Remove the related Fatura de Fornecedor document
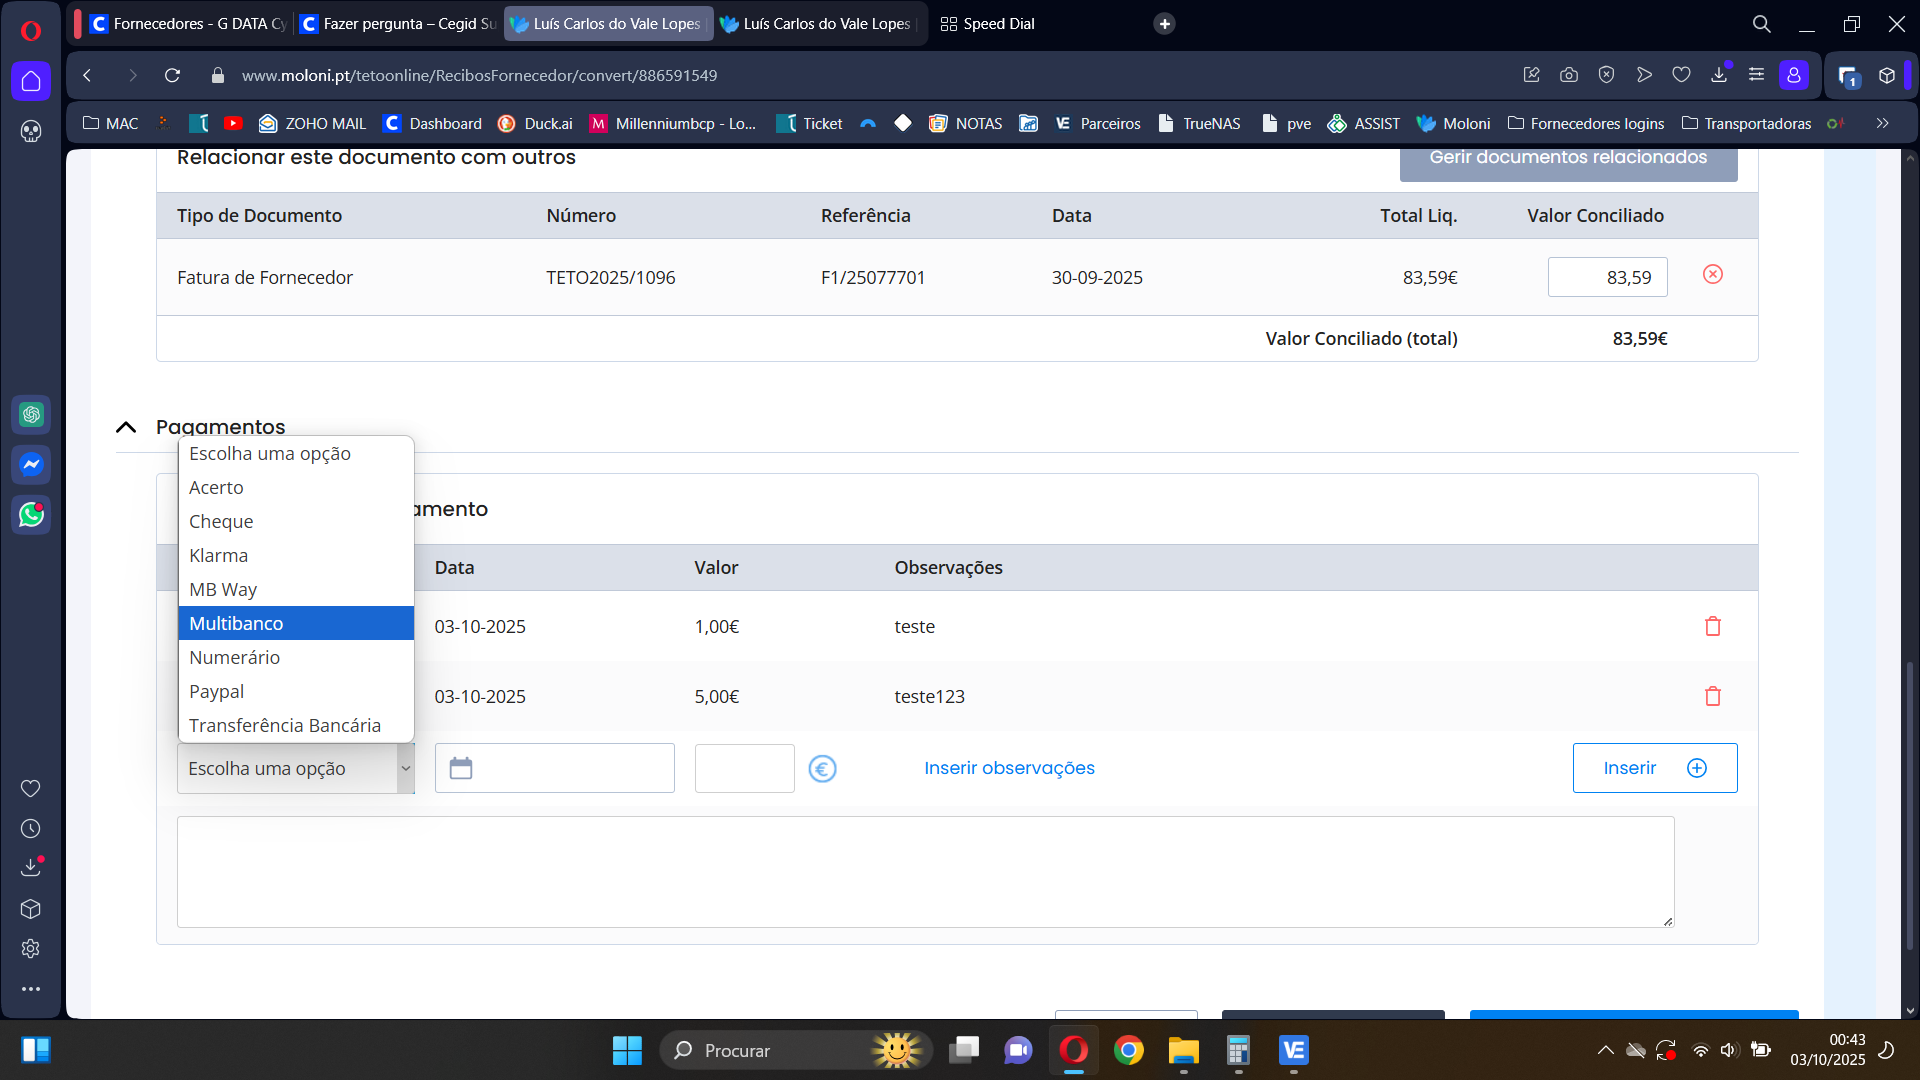Image resolution: width=1920 pixels, height=1080 pixels. pos(1712,274)
